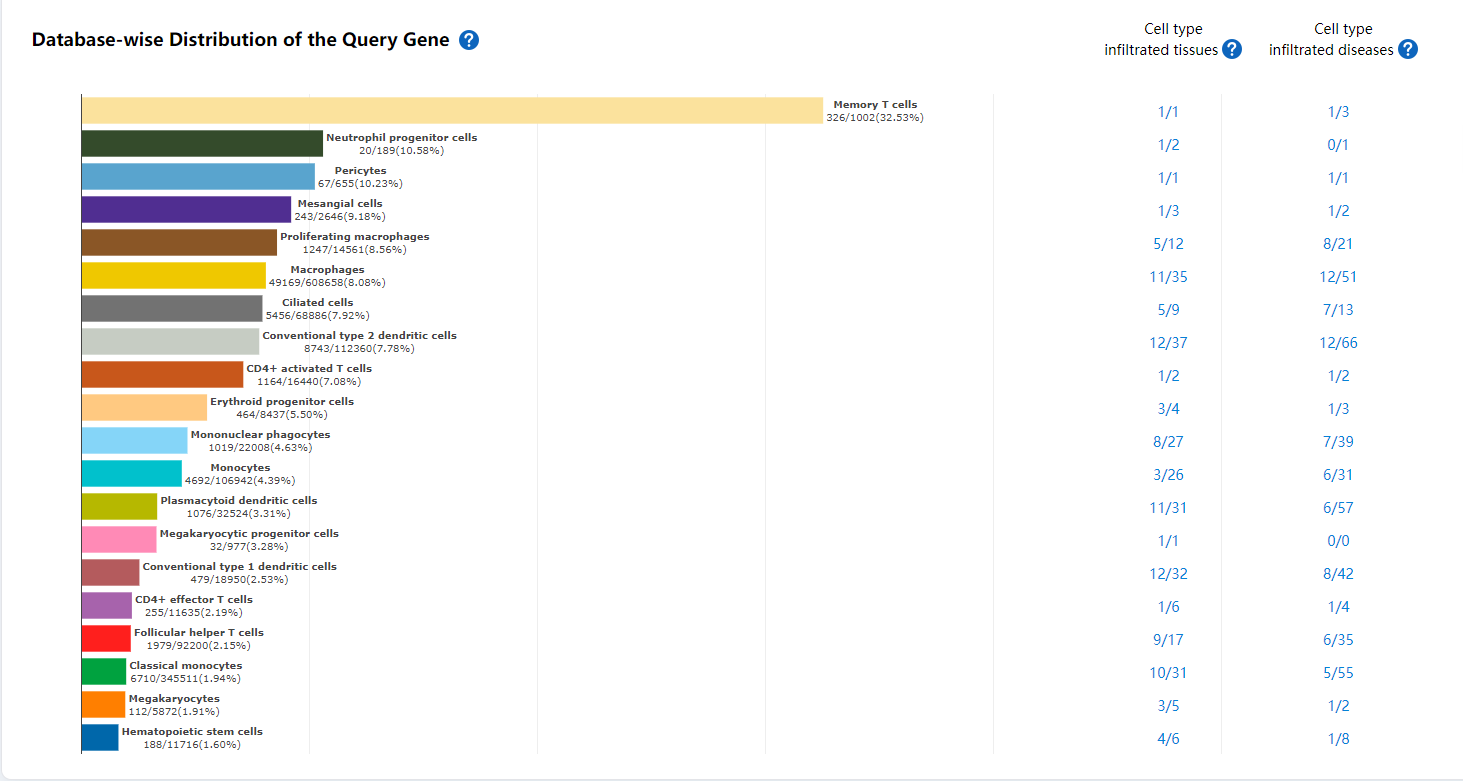Click the blue Pericytes bar
Screen dimensions: 1463x781
pos(198,177)
